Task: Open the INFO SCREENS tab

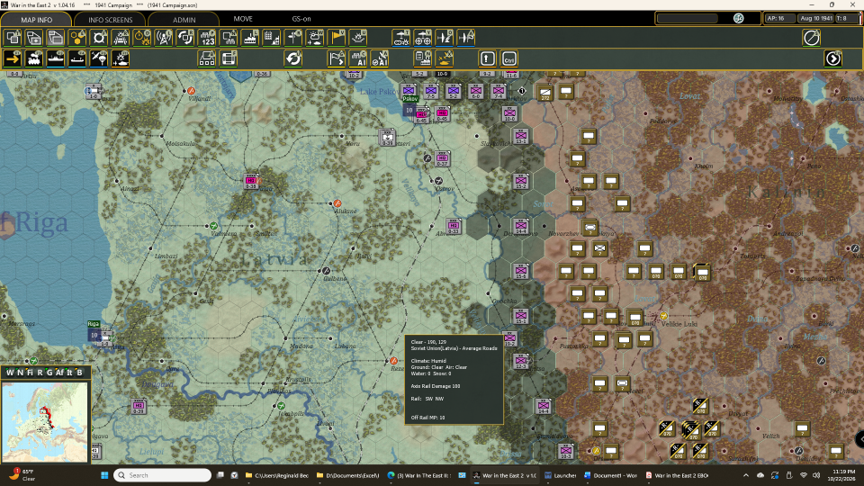Action: click(x=110, y=19)
